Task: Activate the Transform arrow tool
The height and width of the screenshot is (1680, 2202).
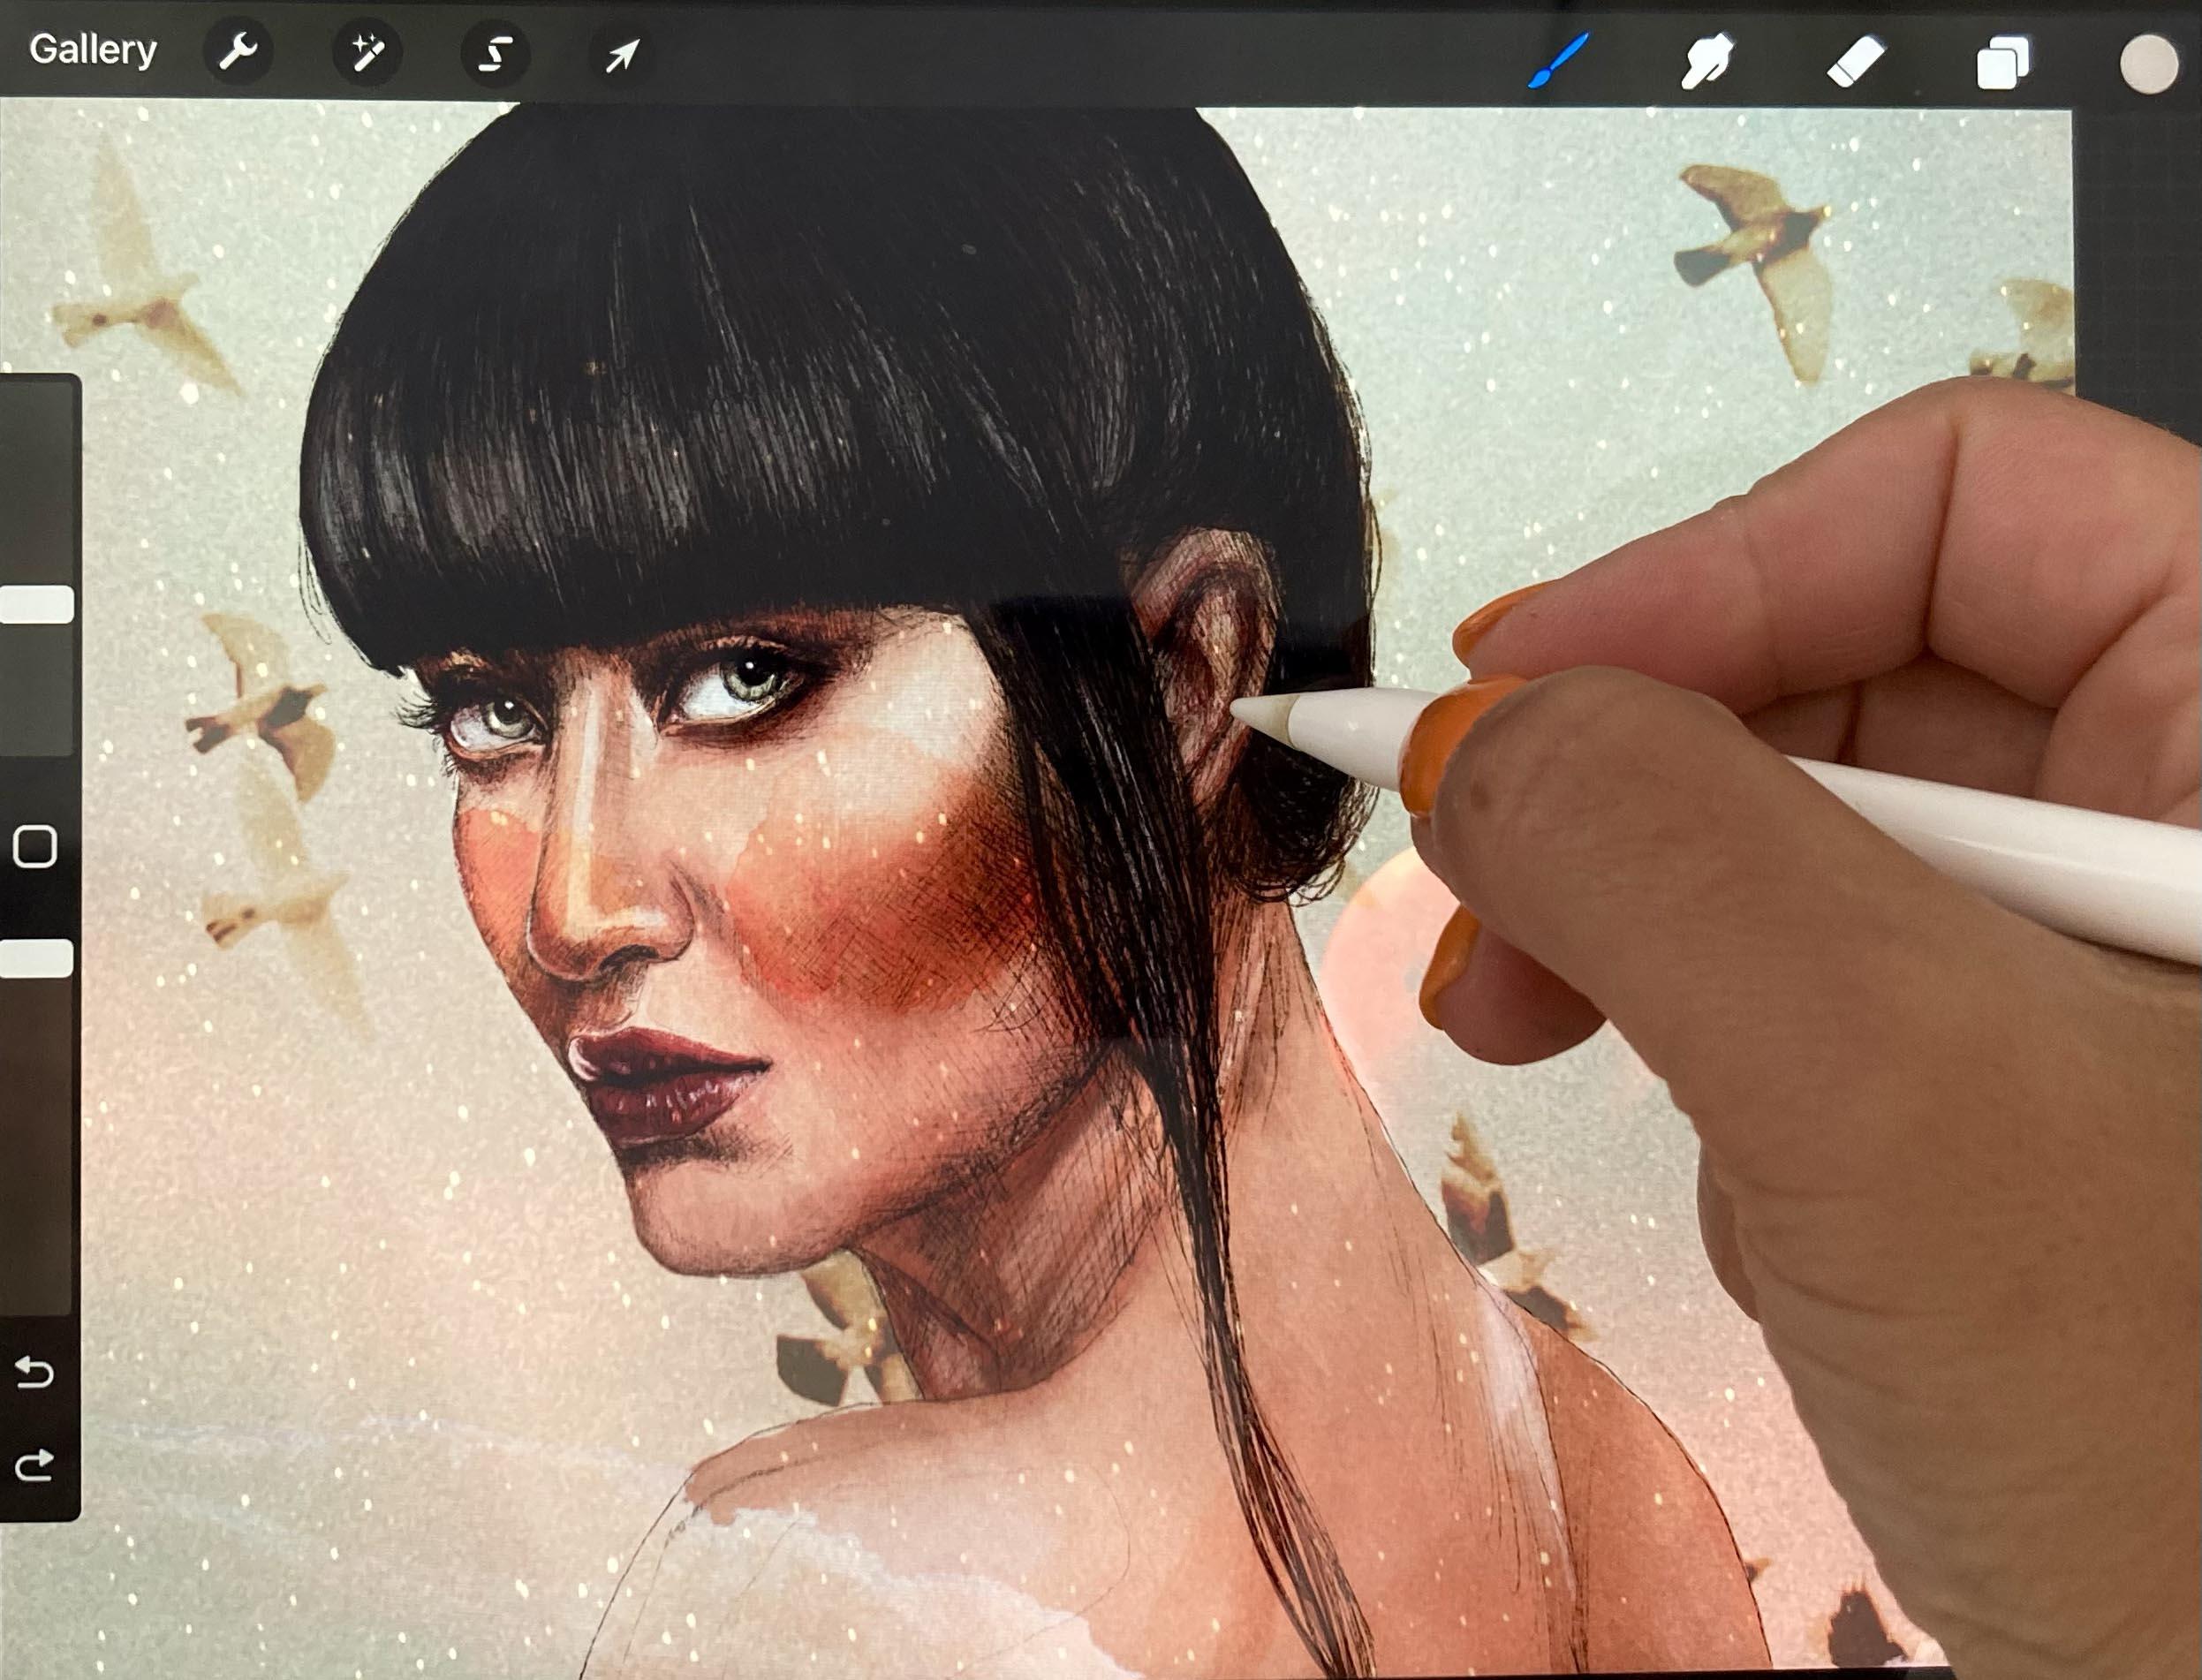Action: coord(622,55)
